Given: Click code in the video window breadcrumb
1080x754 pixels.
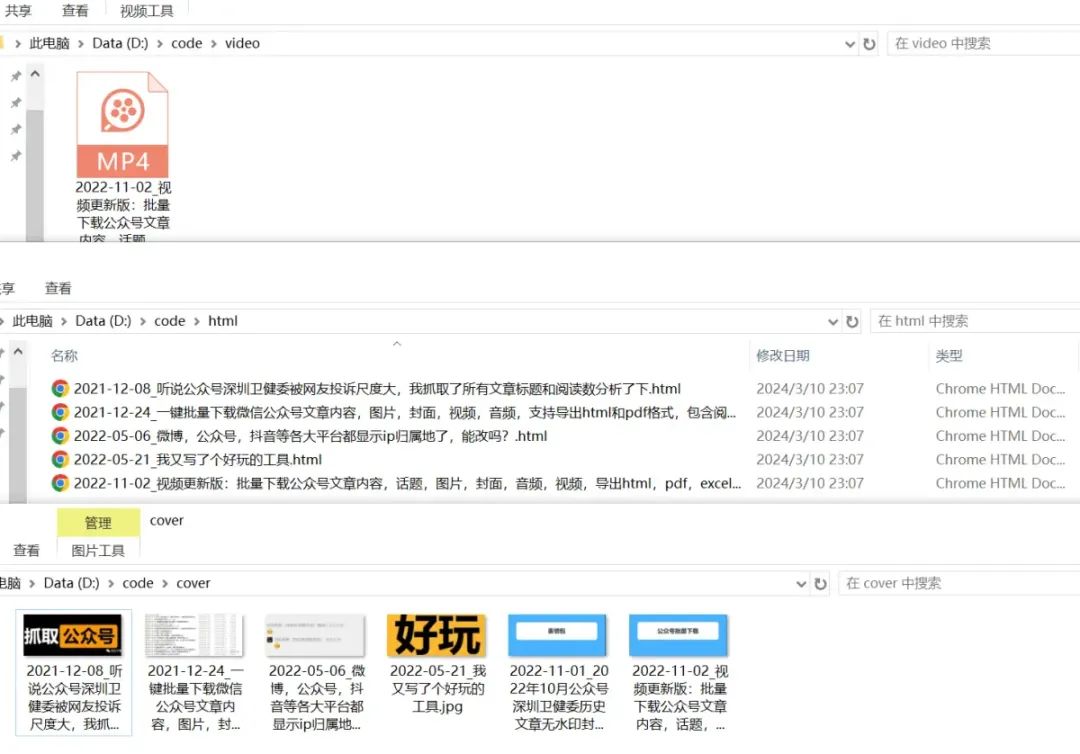Looking at the screenshot, I should point(187,43).
